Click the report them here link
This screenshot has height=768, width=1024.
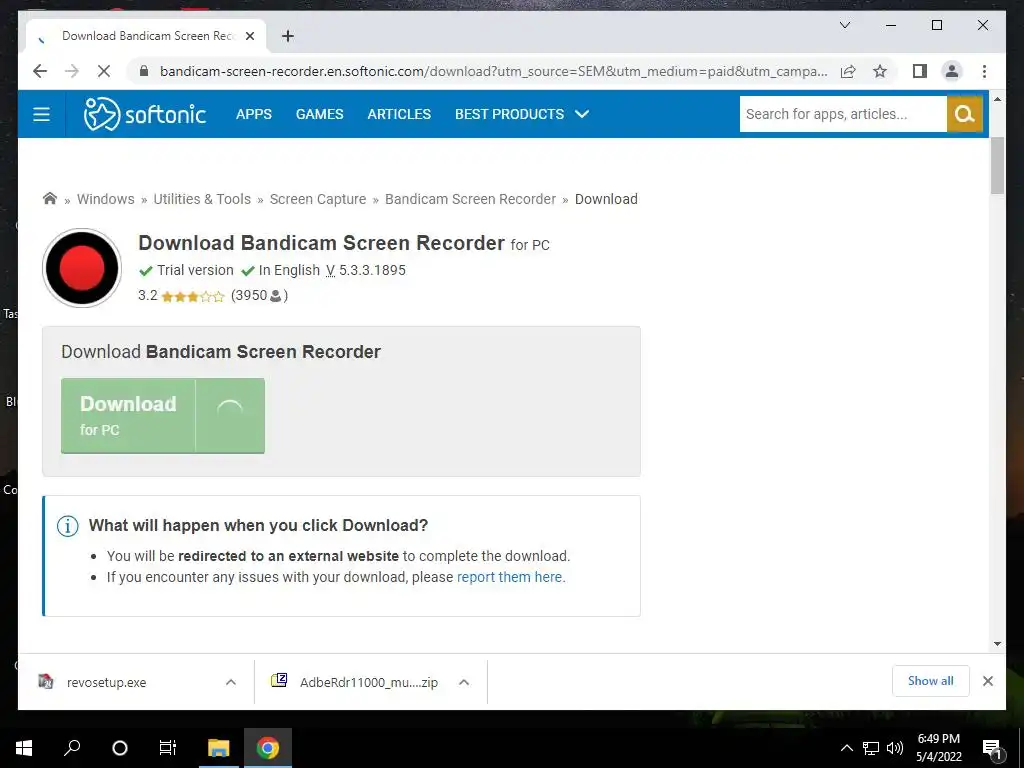point(509,577)
